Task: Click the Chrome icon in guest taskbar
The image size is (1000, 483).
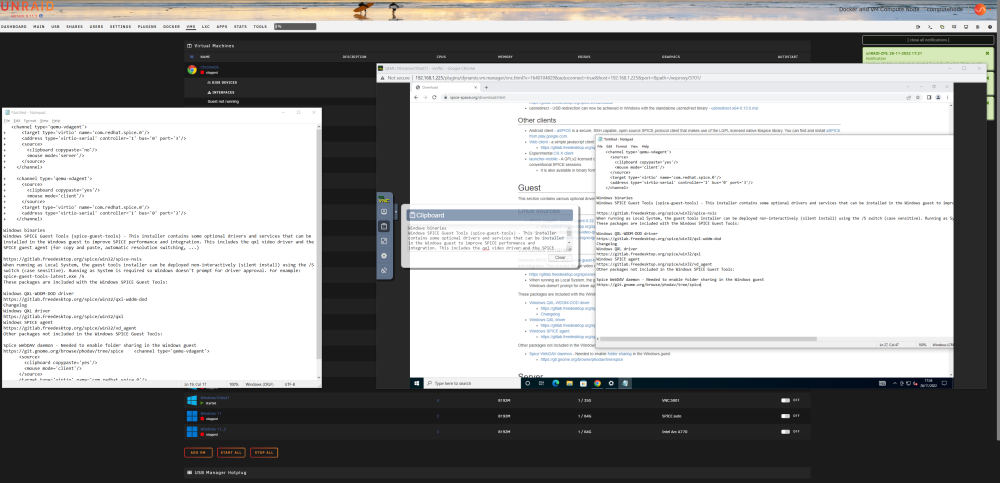Action: click(x=598, y=383)
